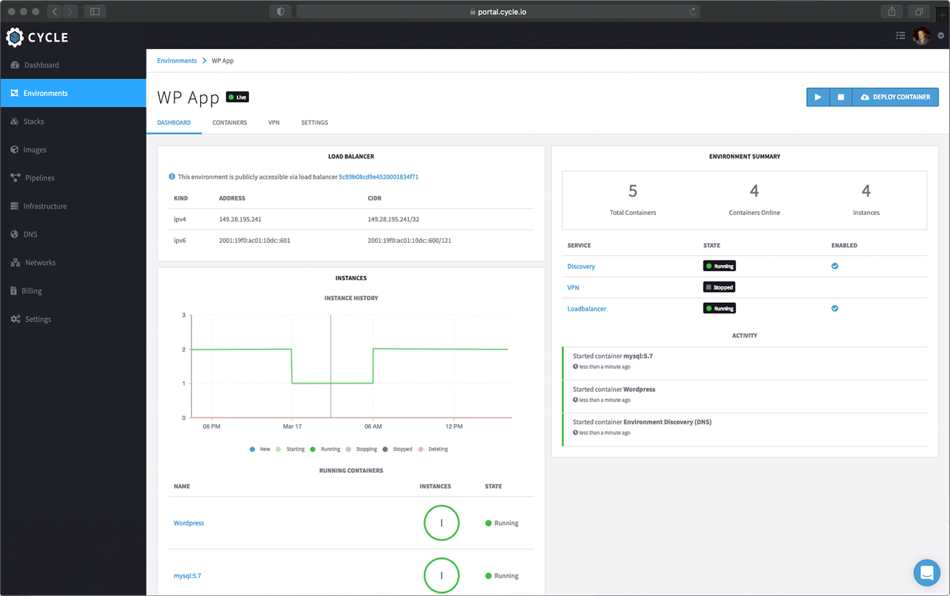The image size is (950, 596).
Task: Open the VPN tab
Action: pyautogui.click(x=272, y=122)
